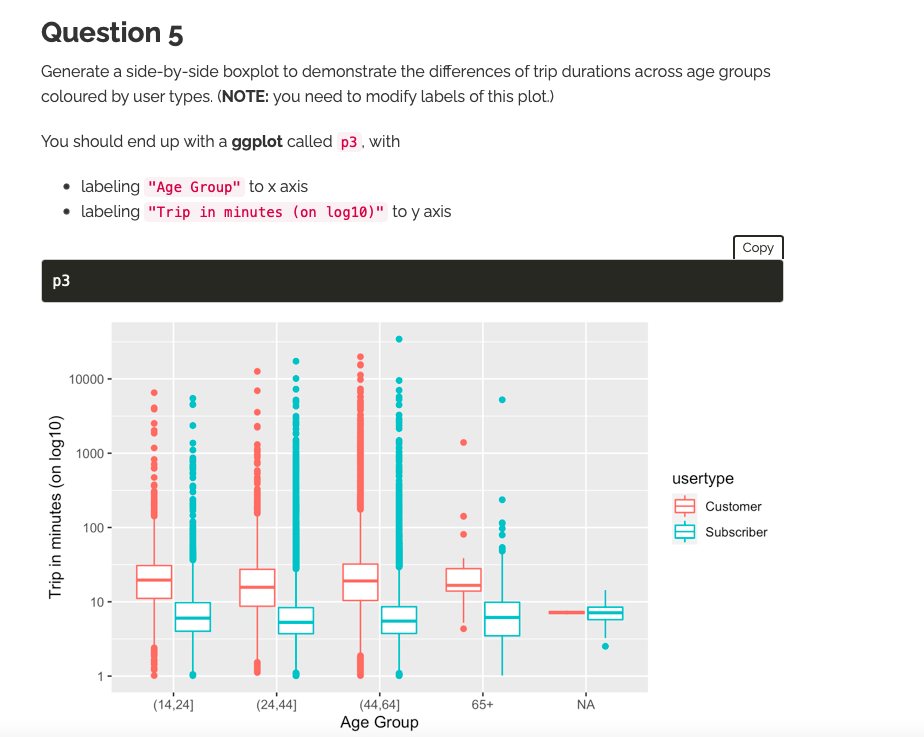Click the 65+ category label on the x axis

click(x=484, y=704)
